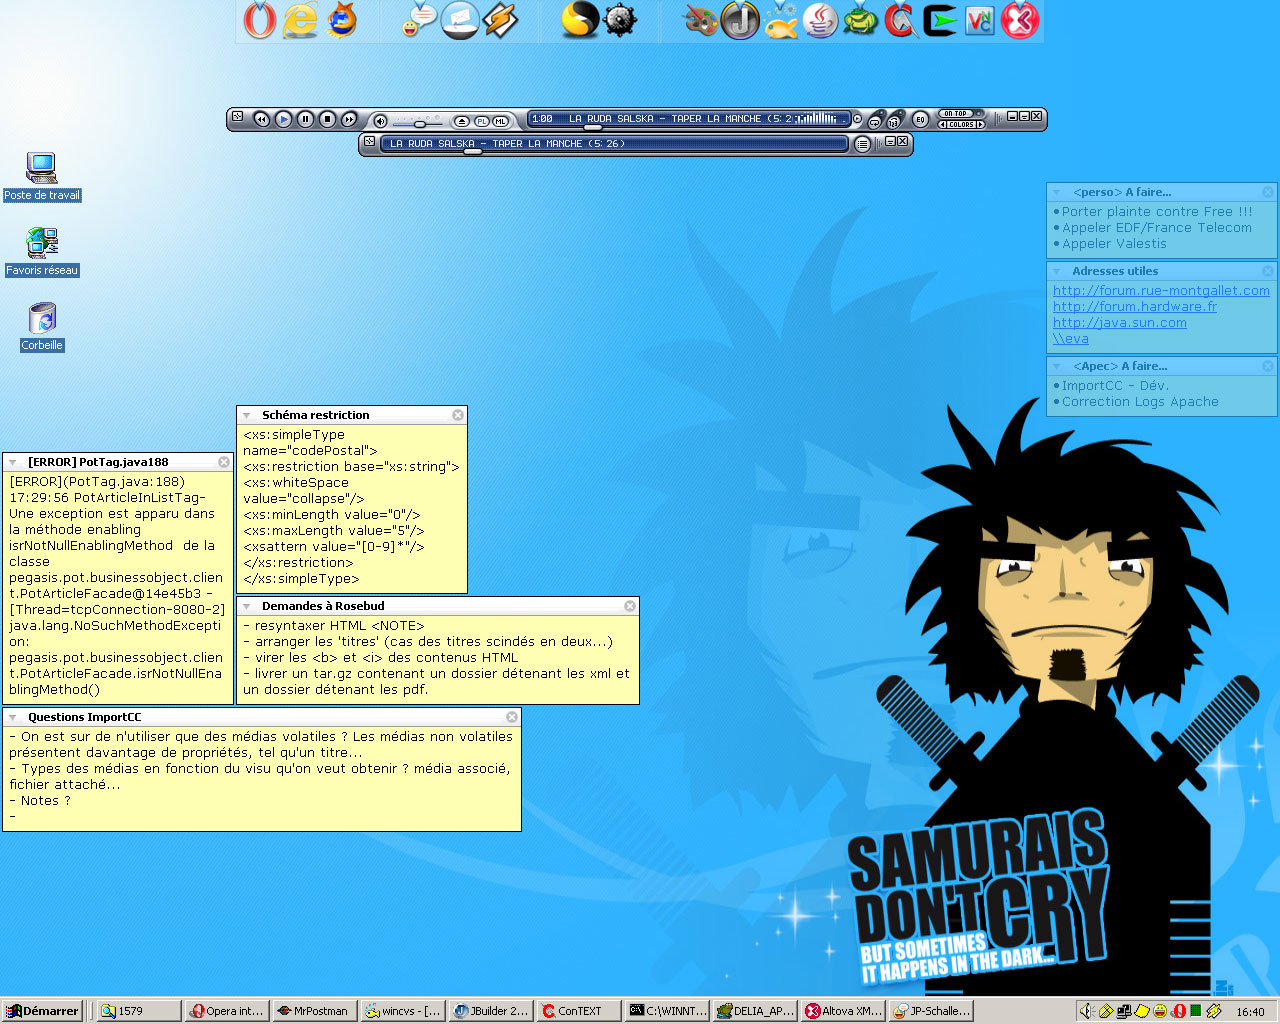Open the goldfish WinCVS dock icon
Screen dimensions: 1280x1024
(x=781, y=20)
